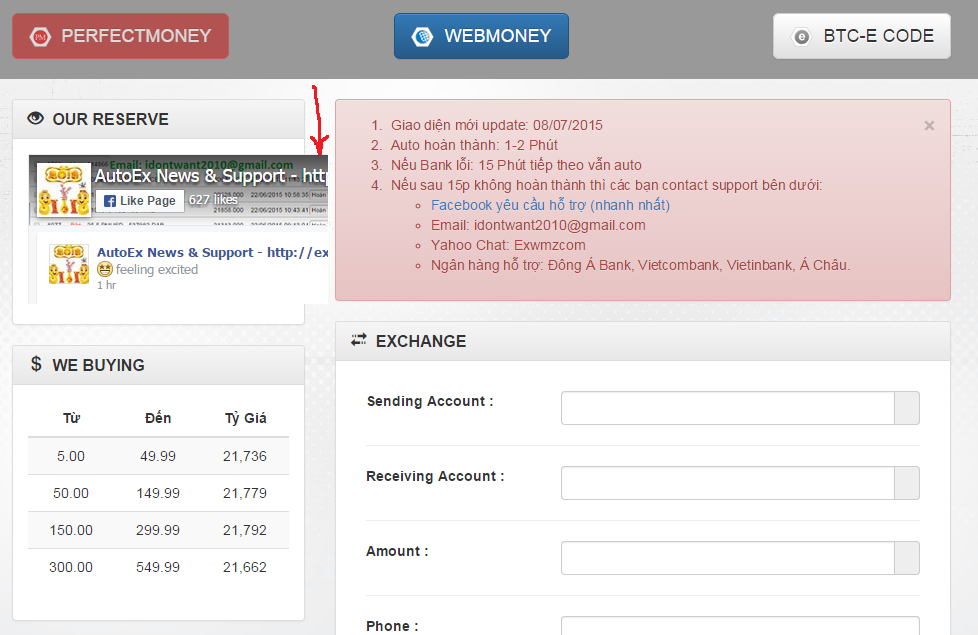The image size is (978, 635).
Task: Click the Email: idontwant2010@gmail.com notice line
Action: click(538, 225)
